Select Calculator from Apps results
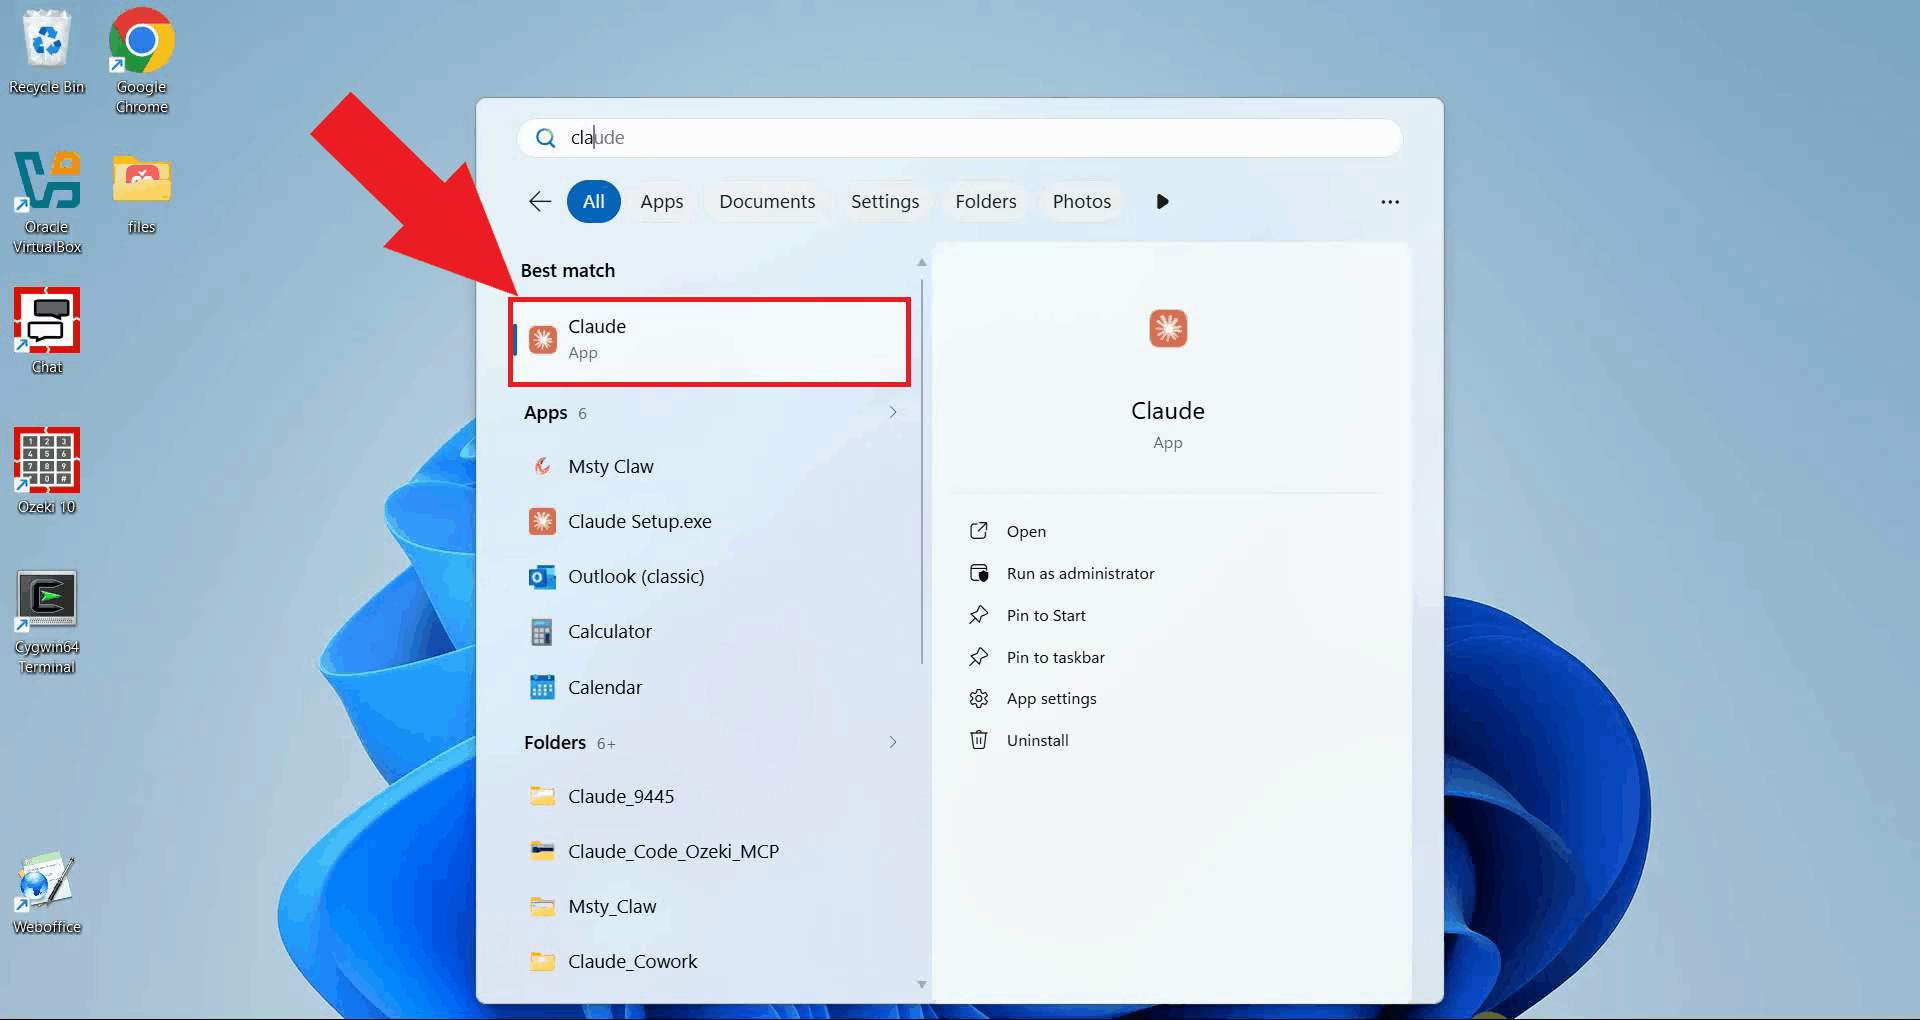The width and height of the screenshot is (1920, 1020). pos(712,632)
